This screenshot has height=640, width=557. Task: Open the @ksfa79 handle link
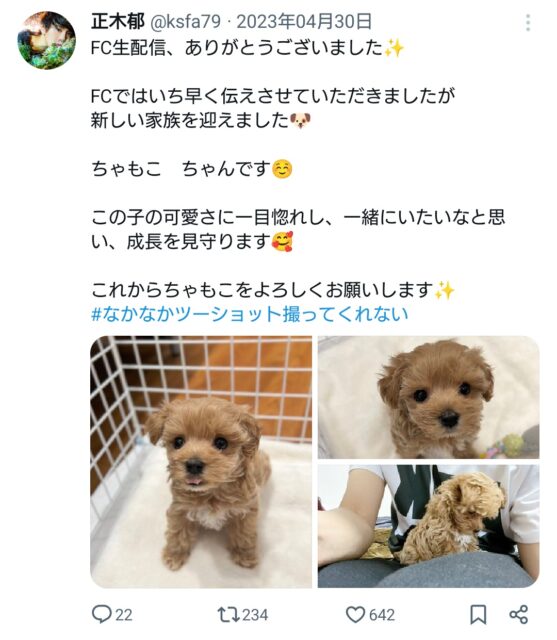[186, 21]
